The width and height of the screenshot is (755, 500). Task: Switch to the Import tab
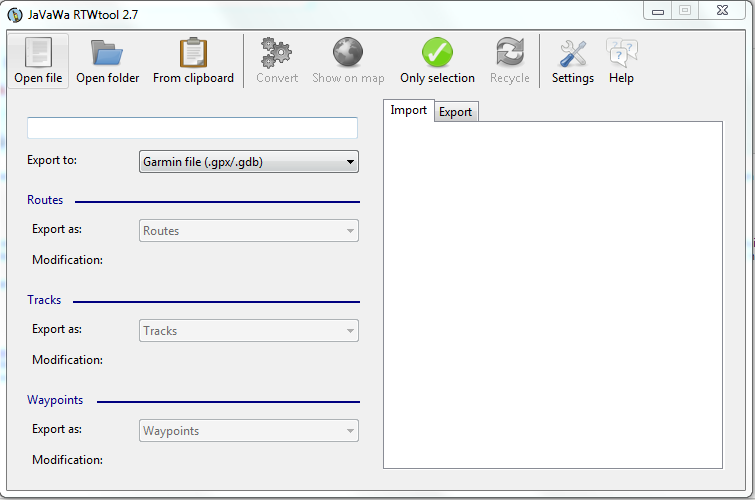click(x=408, y=111)
